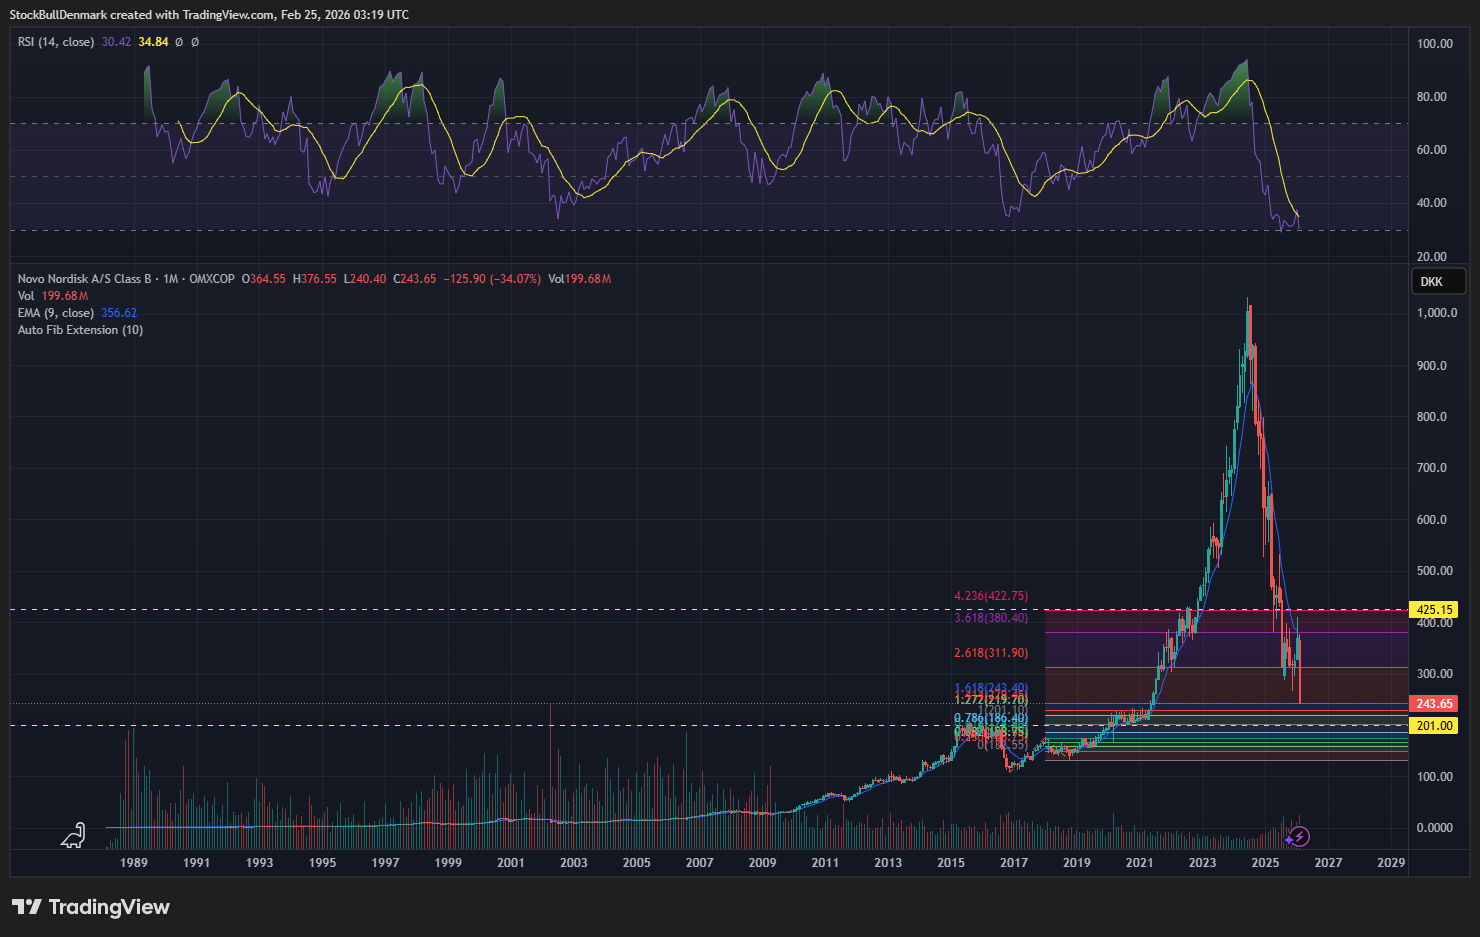Click the 1995 label on the time axis
The image size is (1480, 937).
322,863
